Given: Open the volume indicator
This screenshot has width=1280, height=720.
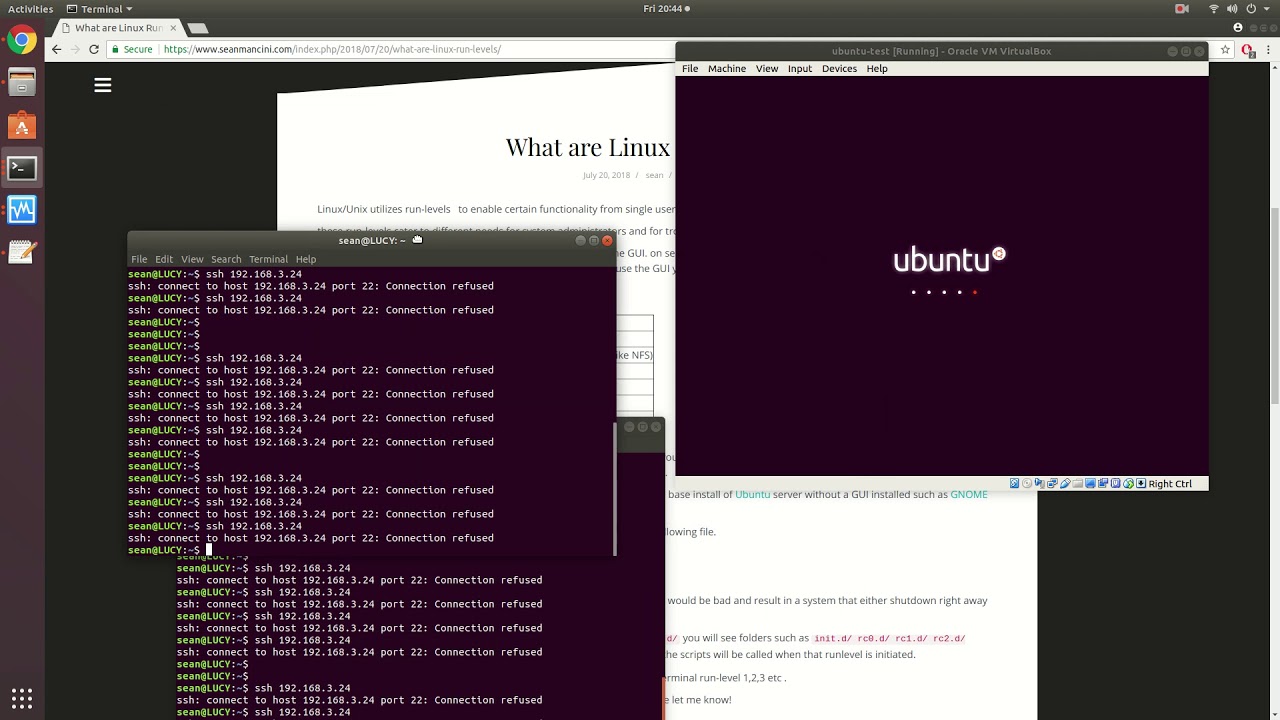Looking at the screenshot, I should [x=1233, y=9].
